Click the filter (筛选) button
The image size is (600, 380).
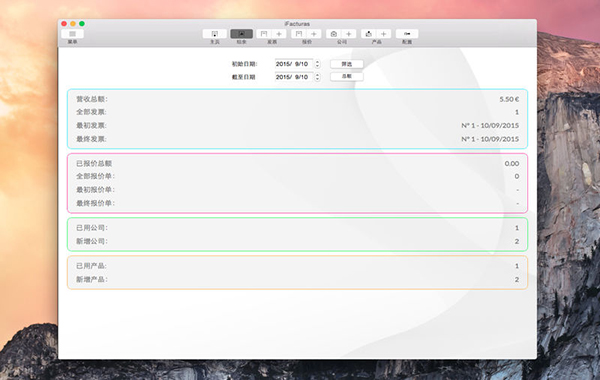[x=347, y=64]
